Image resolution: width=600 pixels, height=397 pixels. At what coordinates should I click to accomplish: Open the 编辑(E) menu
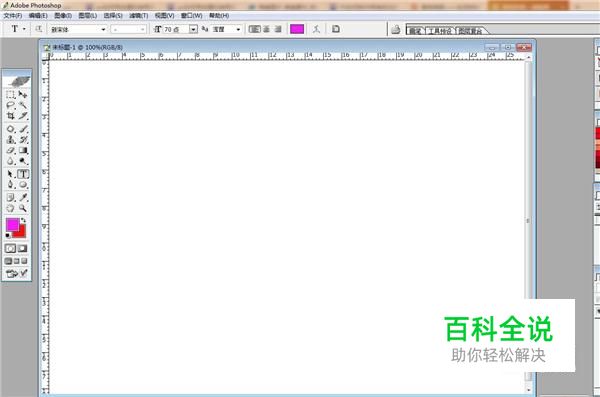tap(38, 16)
